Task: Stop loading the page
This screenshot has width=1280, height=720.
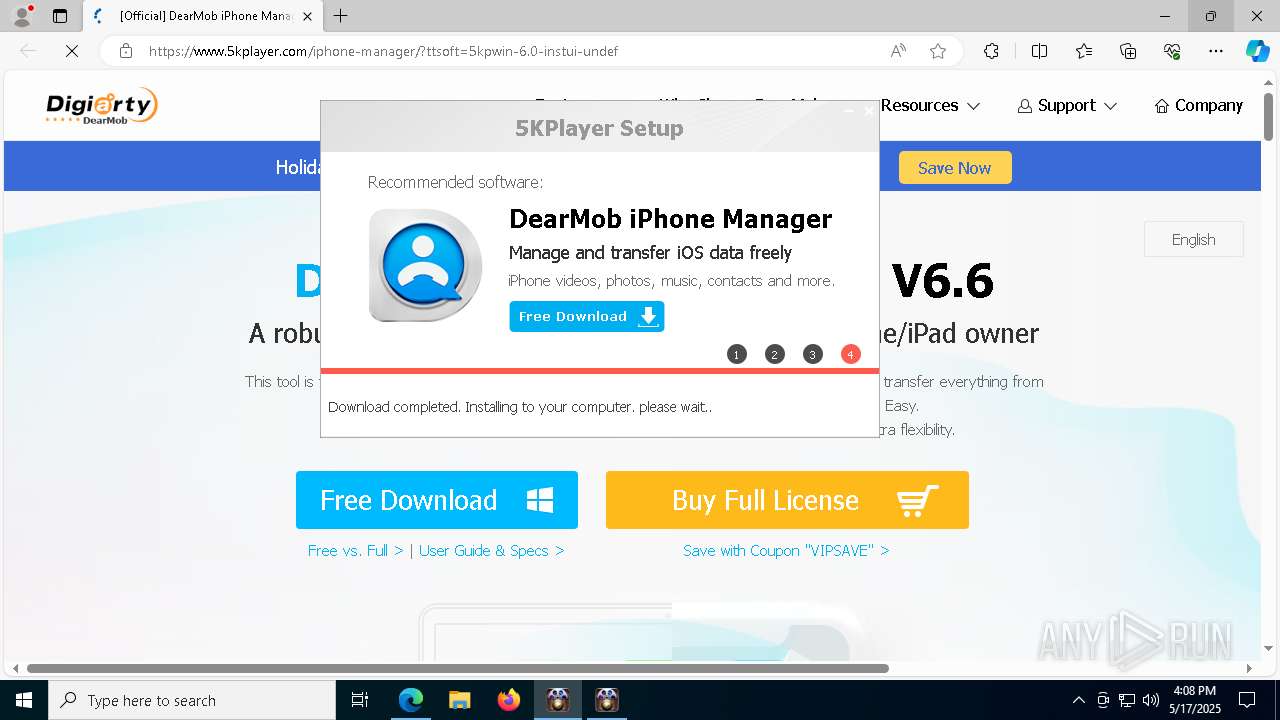Action: pyautogui.click(x=72, y=51)
